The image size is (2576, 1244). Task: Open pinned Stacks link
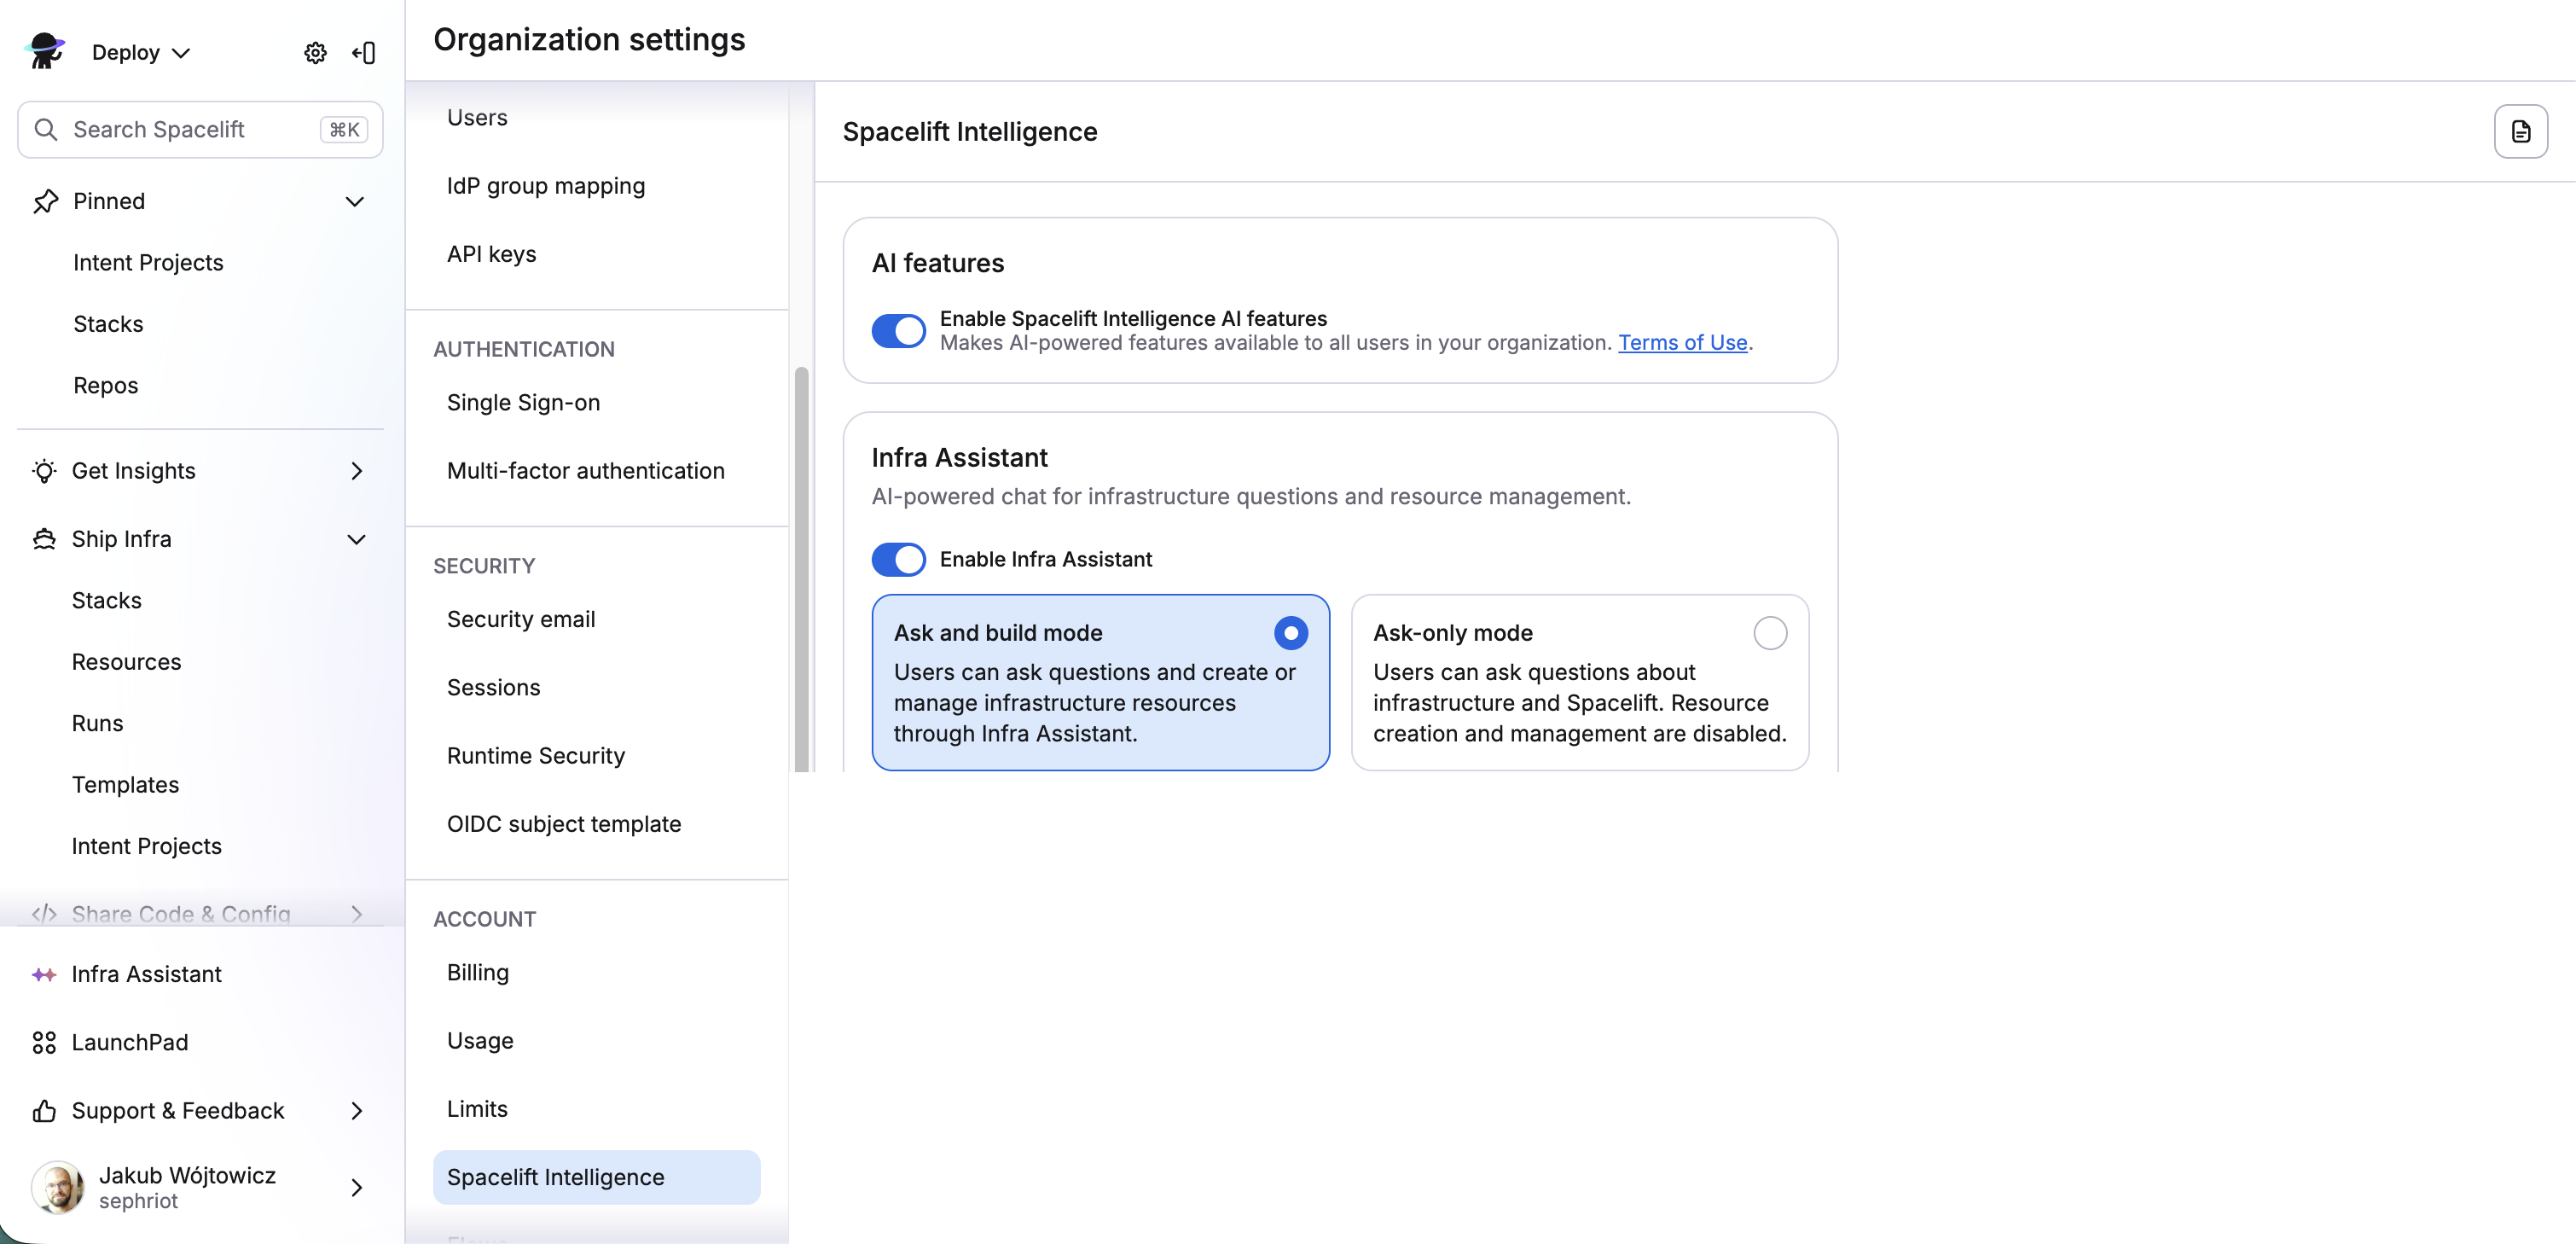click(x=108, y=324)
